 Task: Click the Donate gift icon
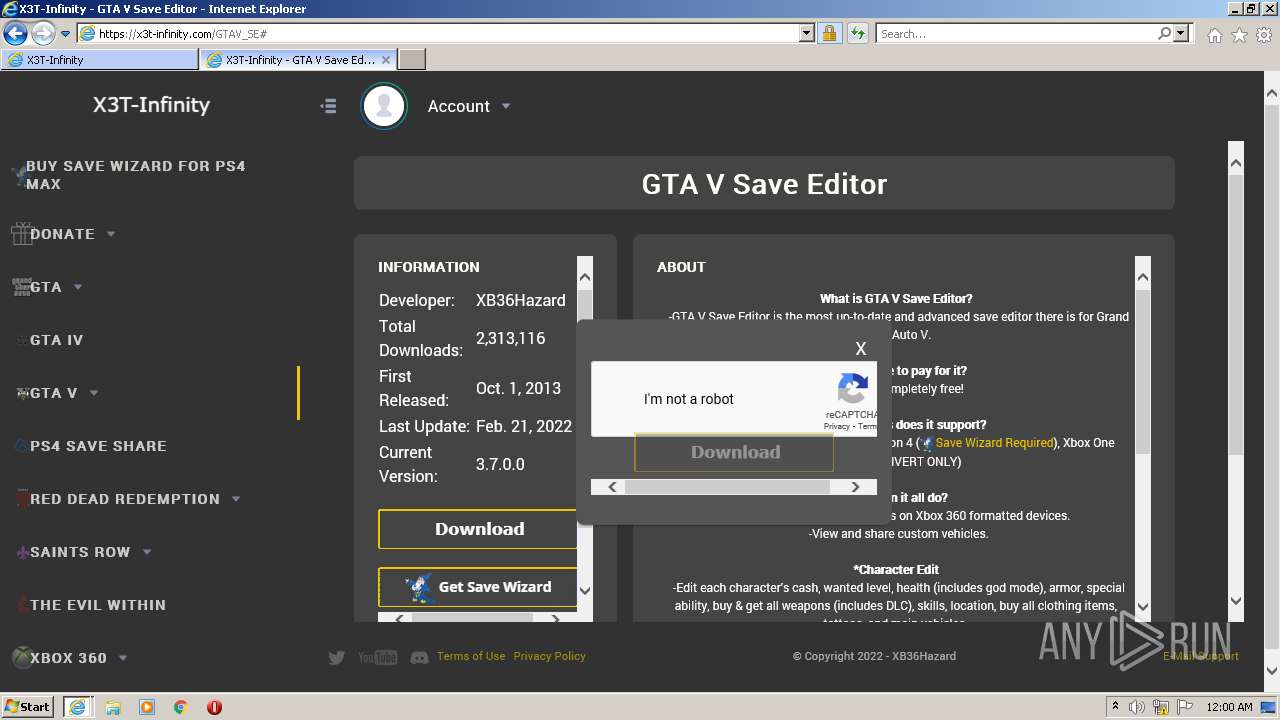[21, 234]
